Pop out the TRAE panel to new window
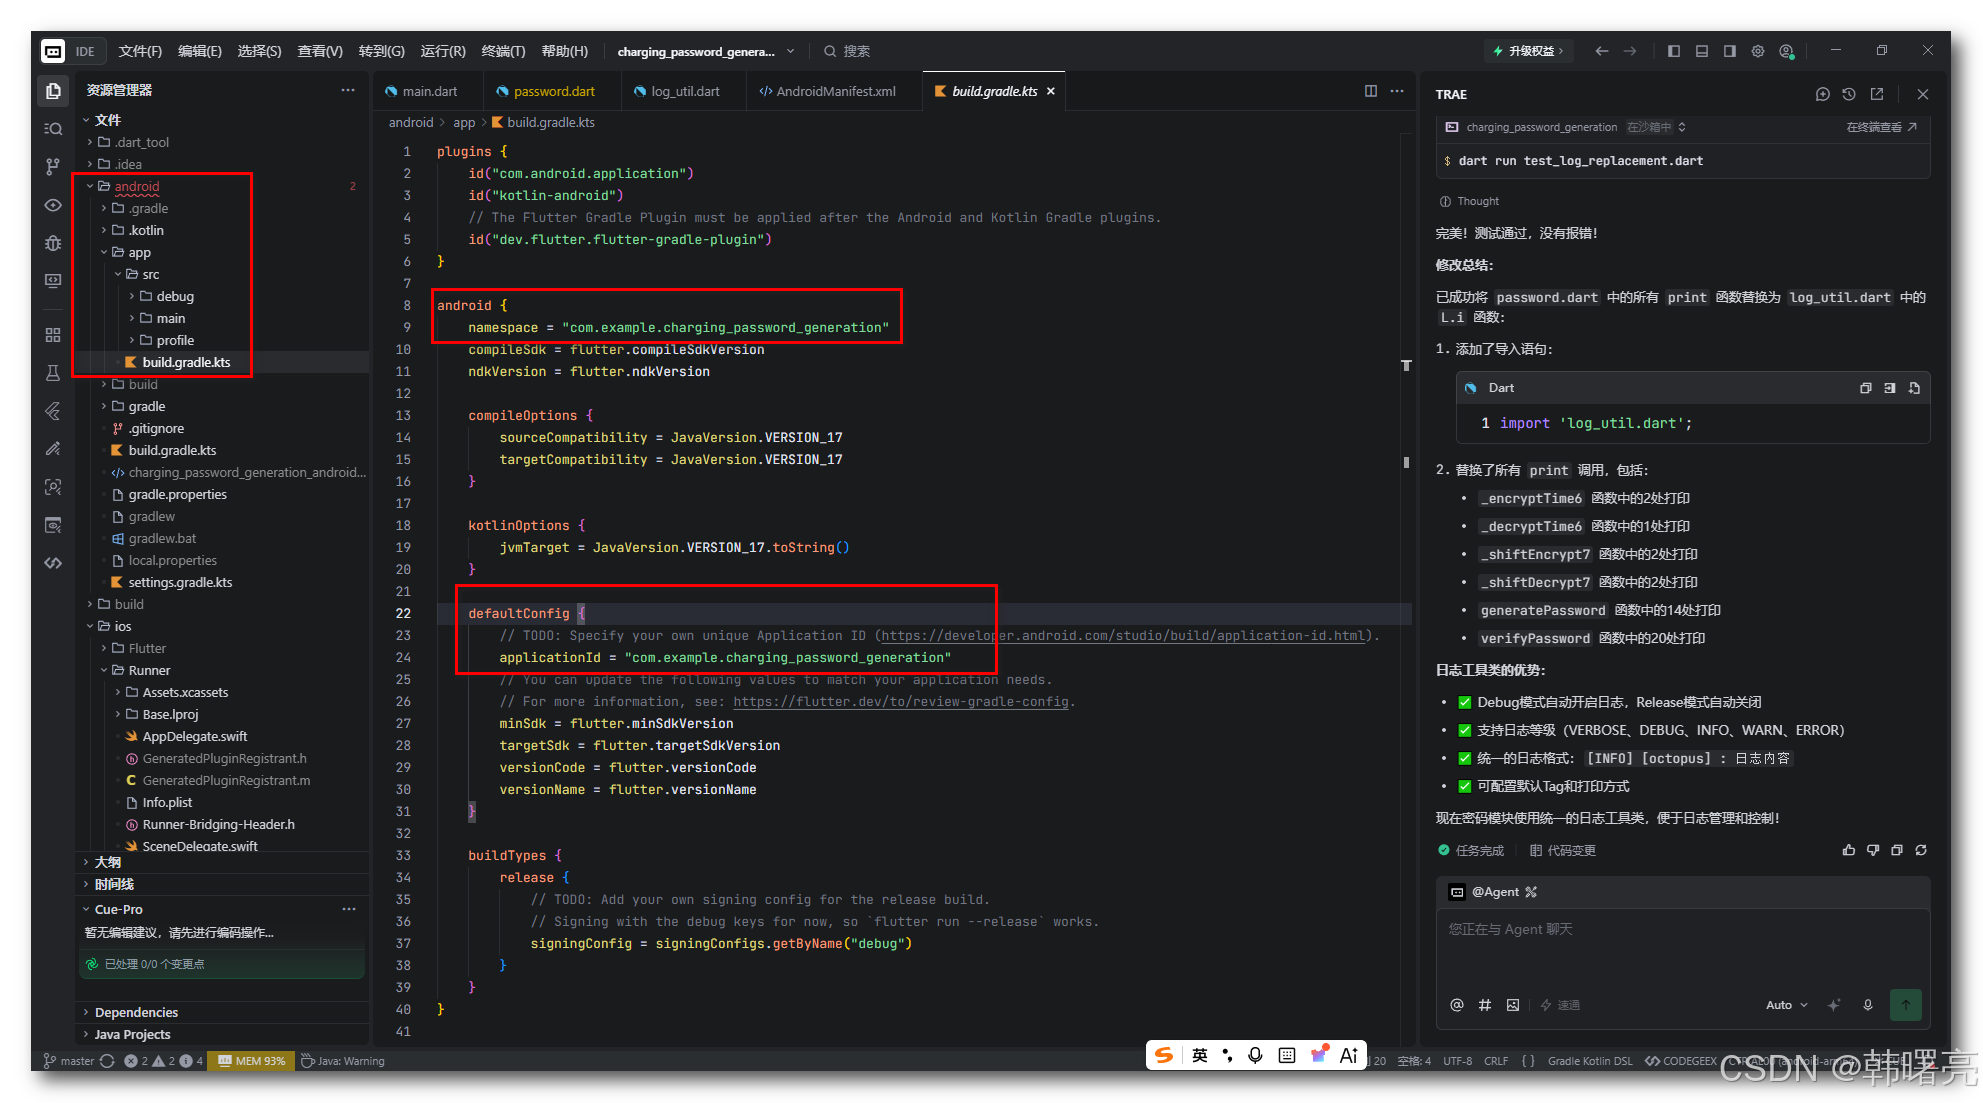Screen dimensions: 1983x1103 click(x=1877, y=94)
